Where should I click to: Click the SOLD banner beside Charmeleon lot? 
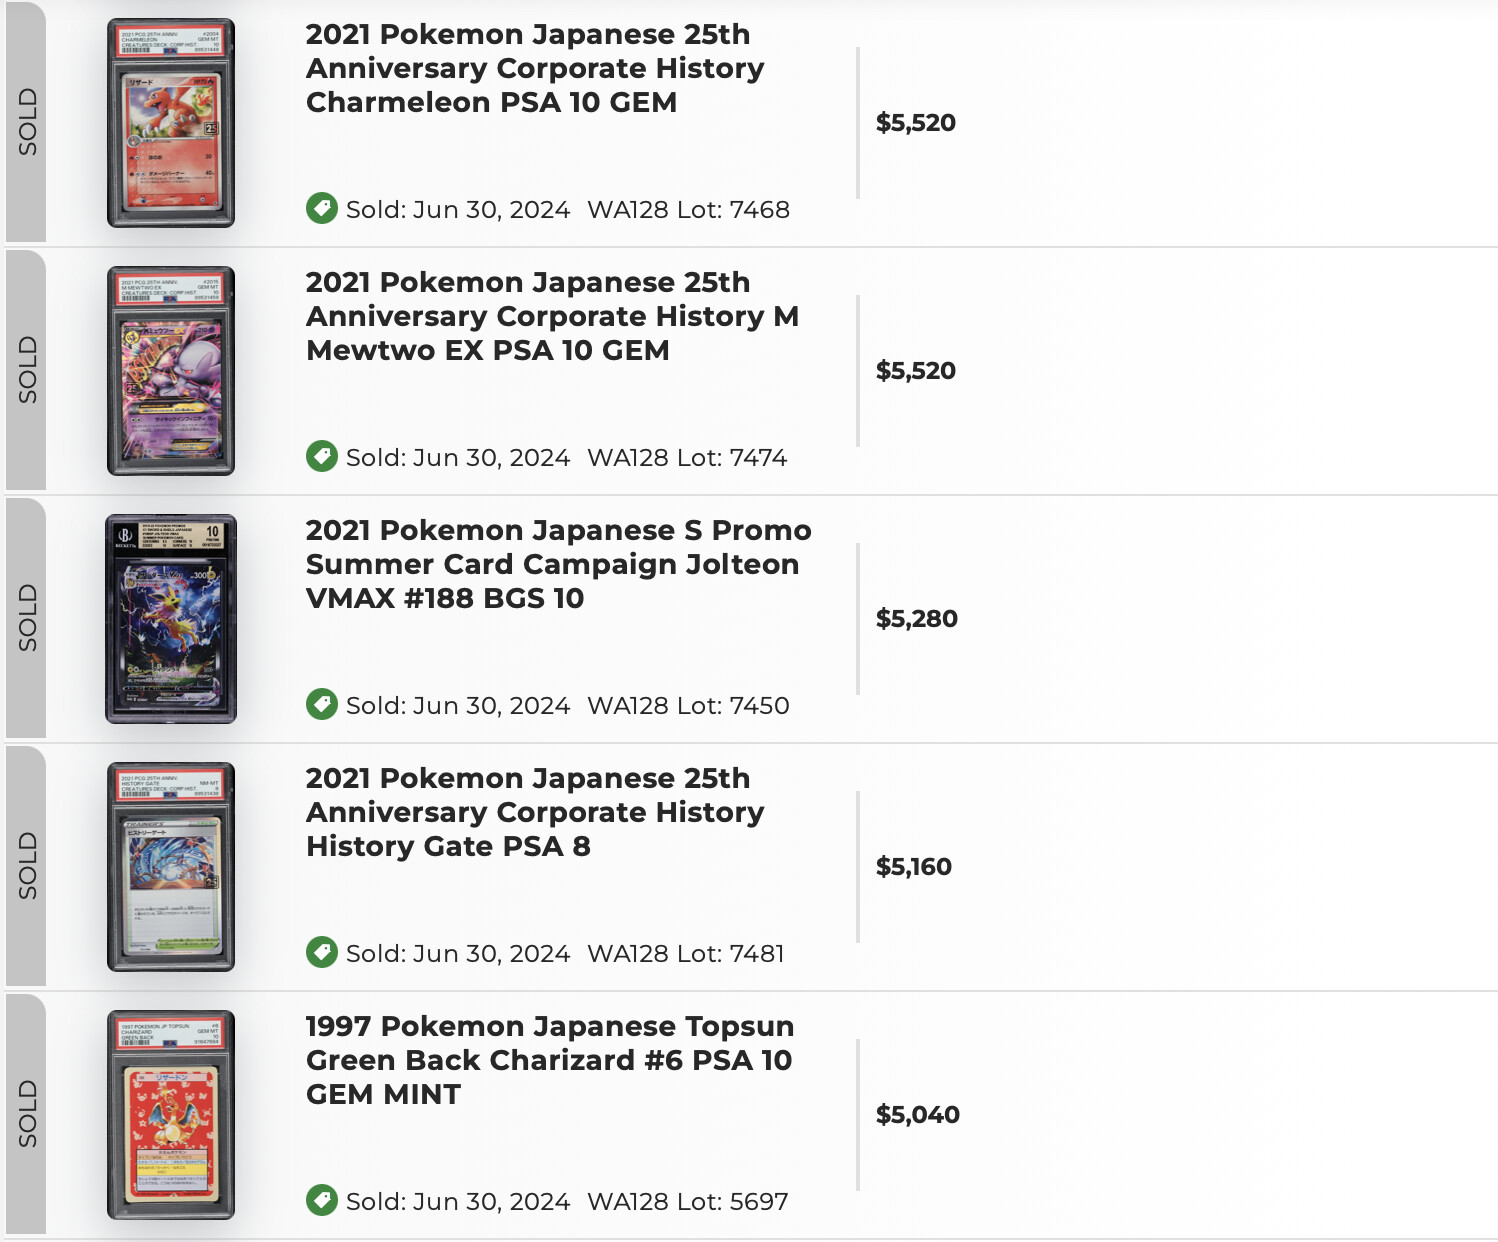[x=27, y=122]
